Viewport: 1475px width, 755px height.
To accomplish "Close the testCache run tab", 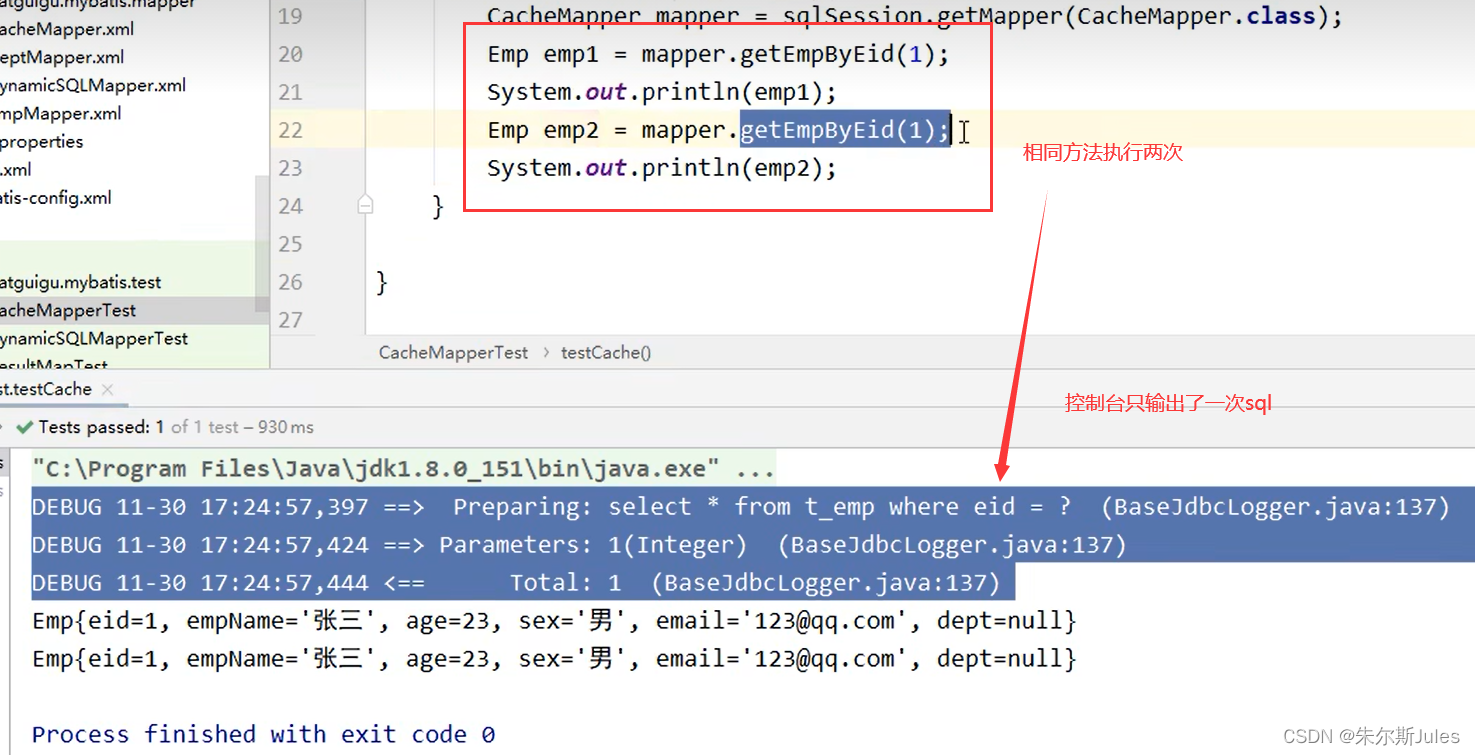I will [108, 390].
